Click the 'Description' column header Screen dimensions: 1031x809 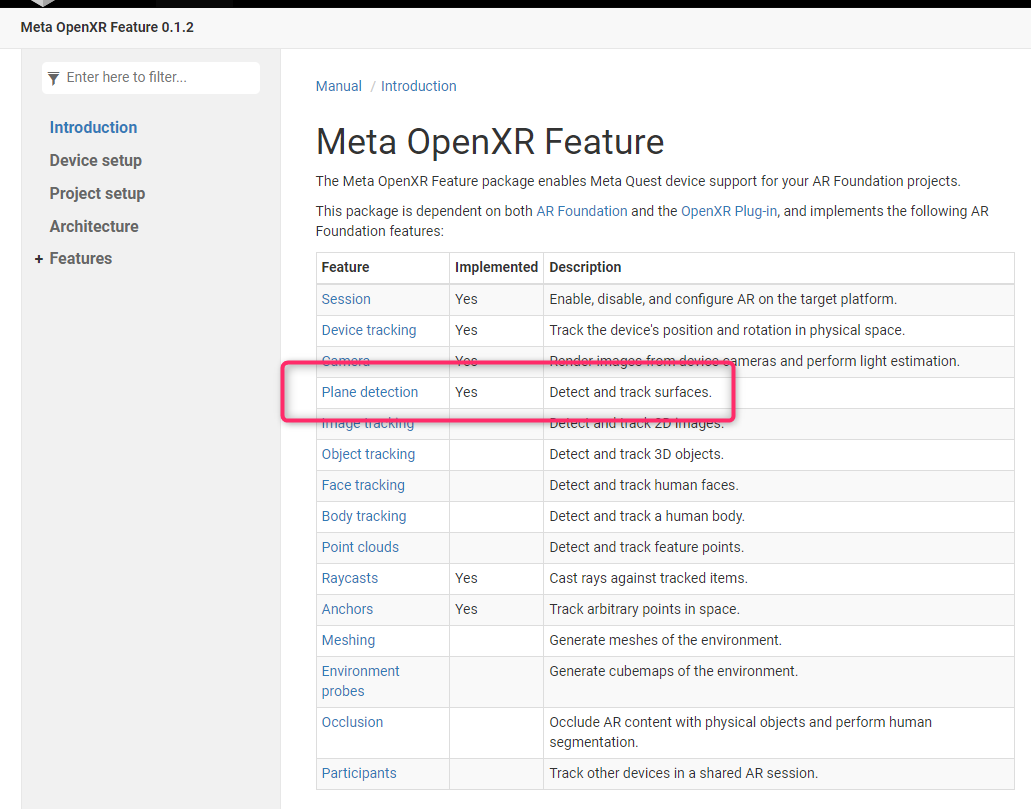pos(585,267)
